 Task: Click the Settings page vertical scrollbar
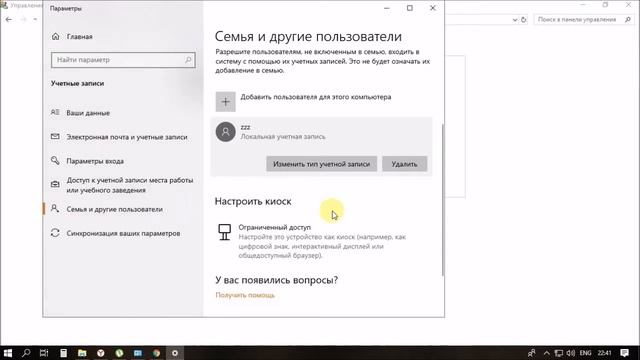point(443,200)
